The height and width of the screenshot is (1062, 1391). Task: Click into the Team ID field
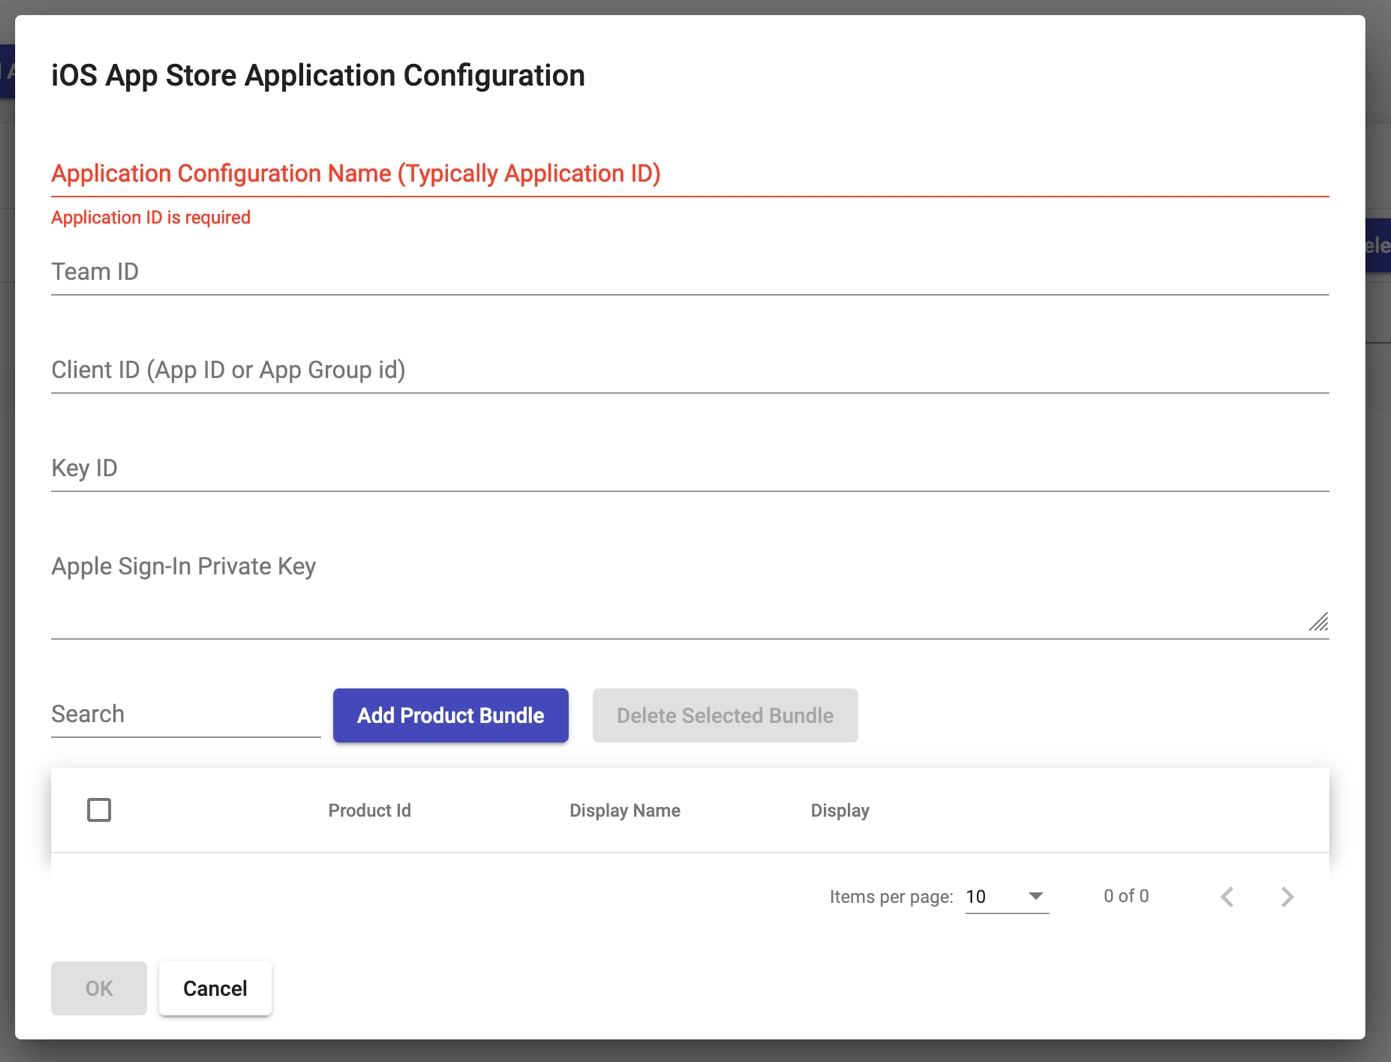point(689,272)
